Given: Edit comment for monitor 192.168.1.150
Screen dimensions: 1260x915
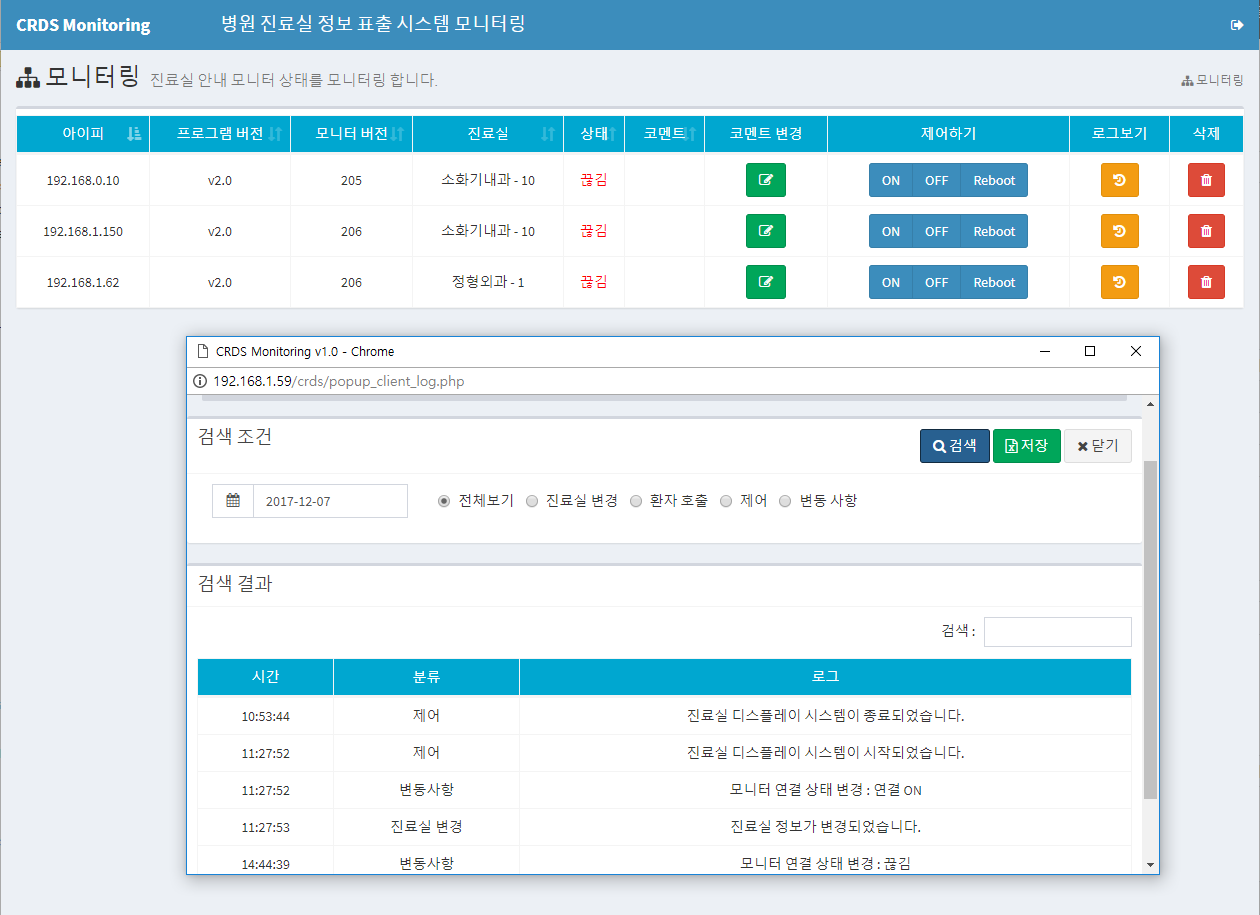Looking at the screenshot, I should [x=766, y=231].
